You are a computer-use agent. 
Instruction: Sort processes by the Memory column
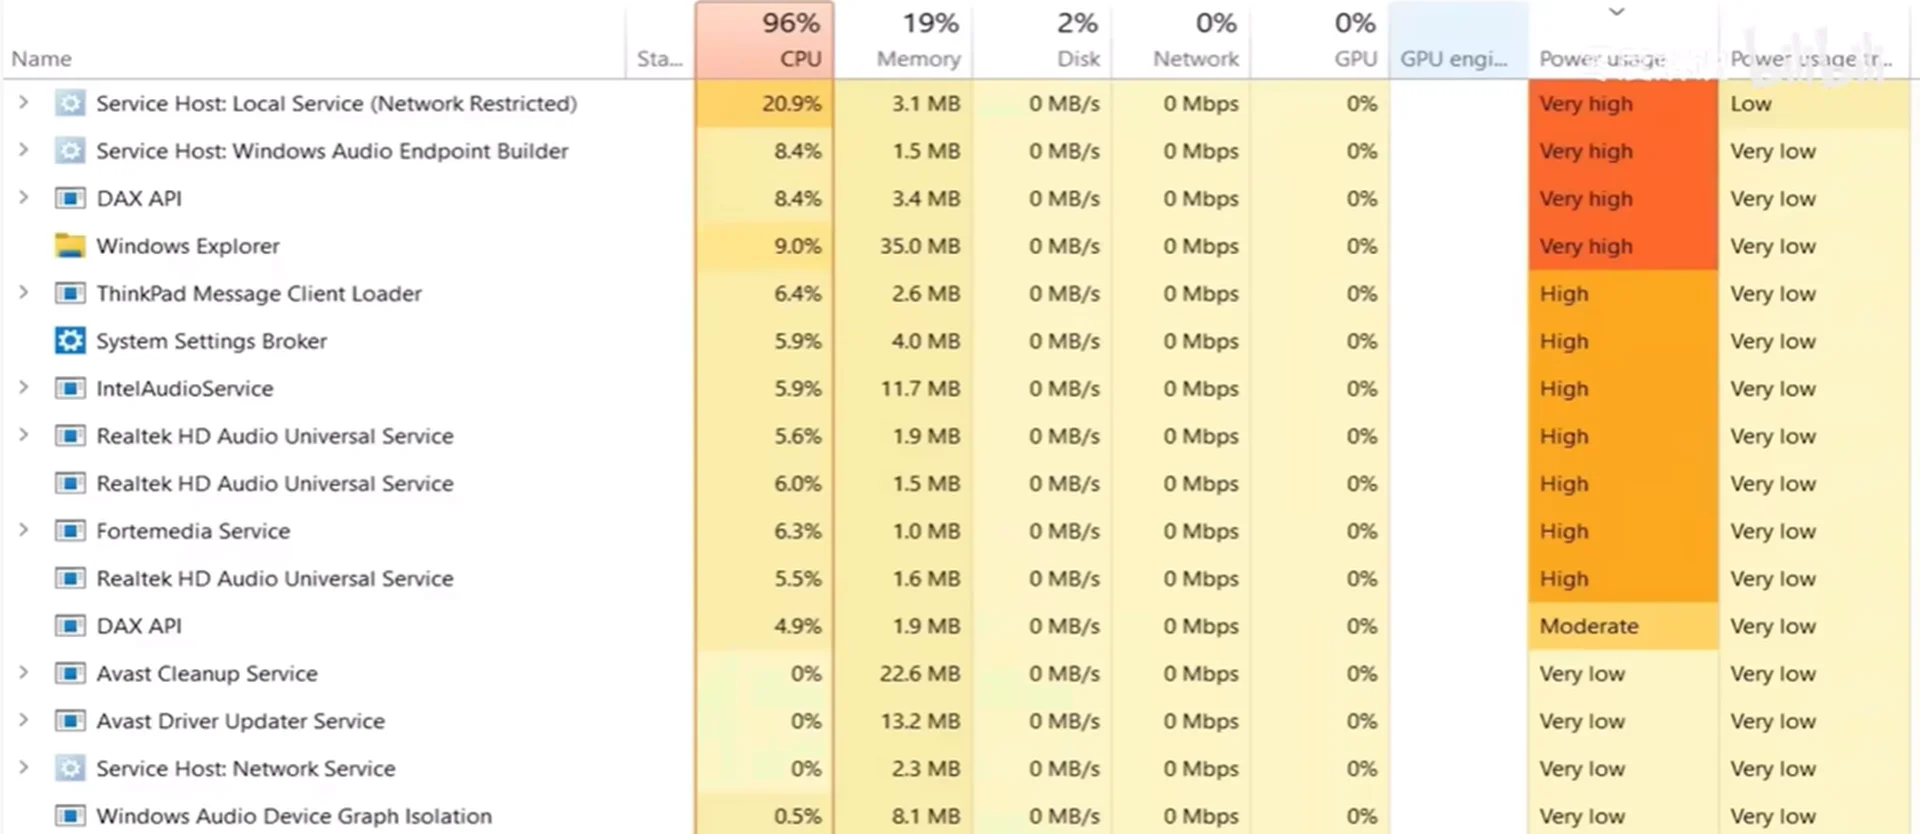click(x=904, y=40)
